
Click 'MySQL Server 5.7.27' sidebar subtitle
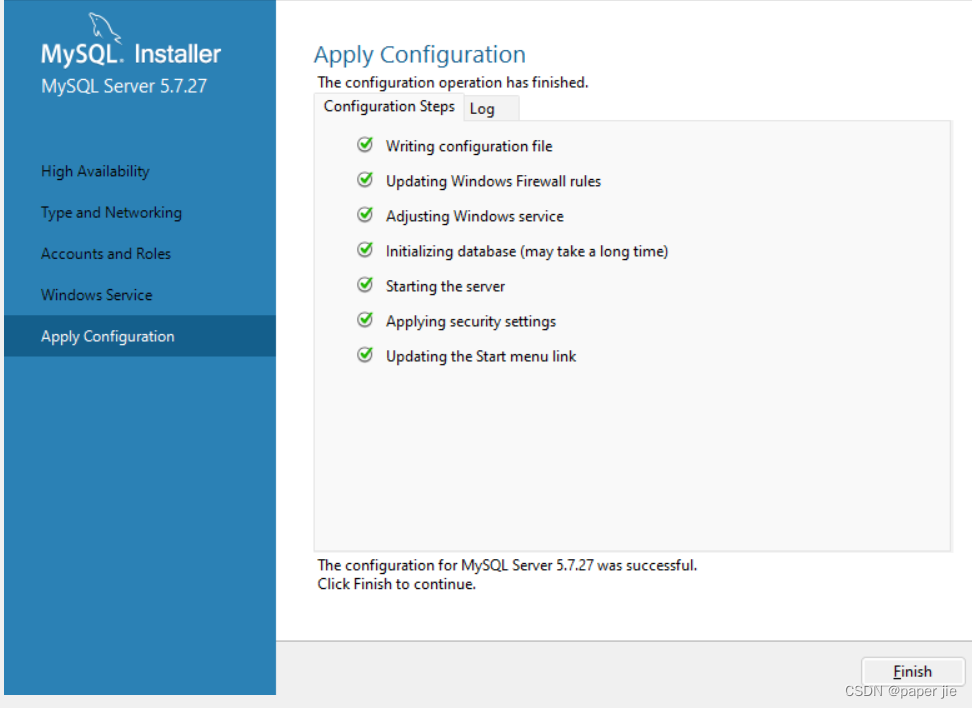[x=124, y=86]
